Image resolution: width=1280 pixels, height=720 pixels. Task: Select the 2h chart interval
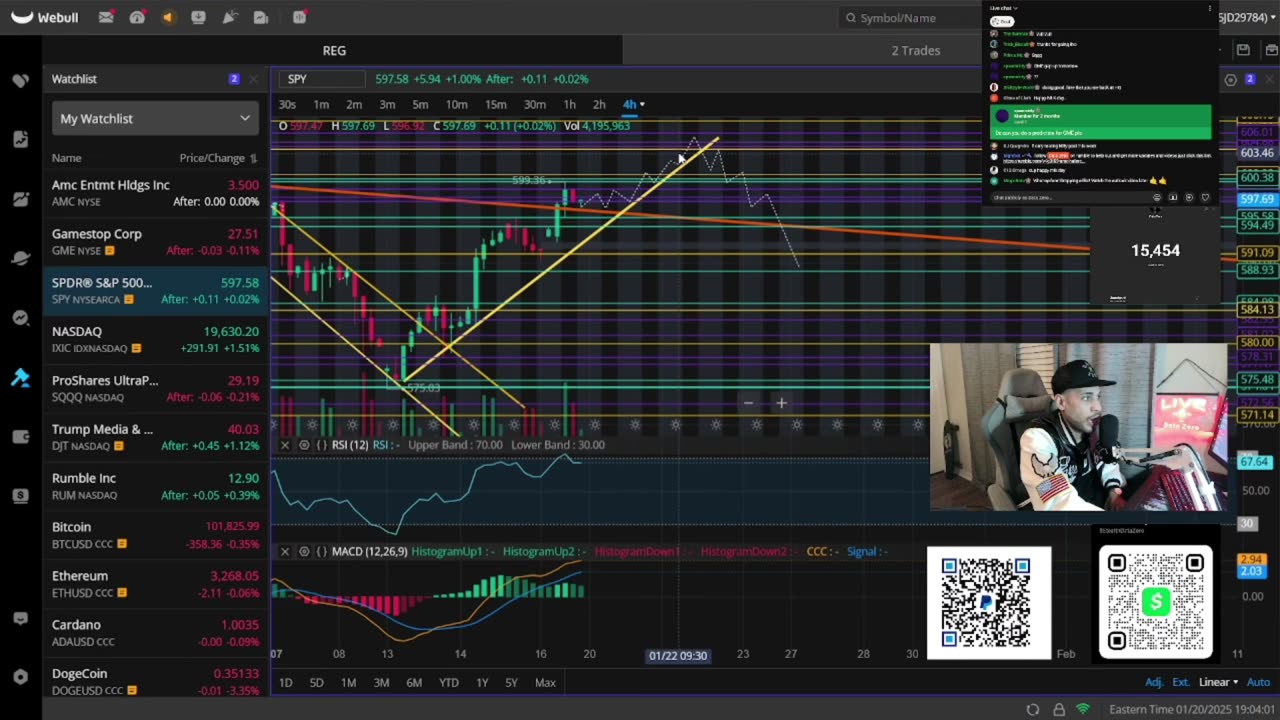tap(599, 105)
